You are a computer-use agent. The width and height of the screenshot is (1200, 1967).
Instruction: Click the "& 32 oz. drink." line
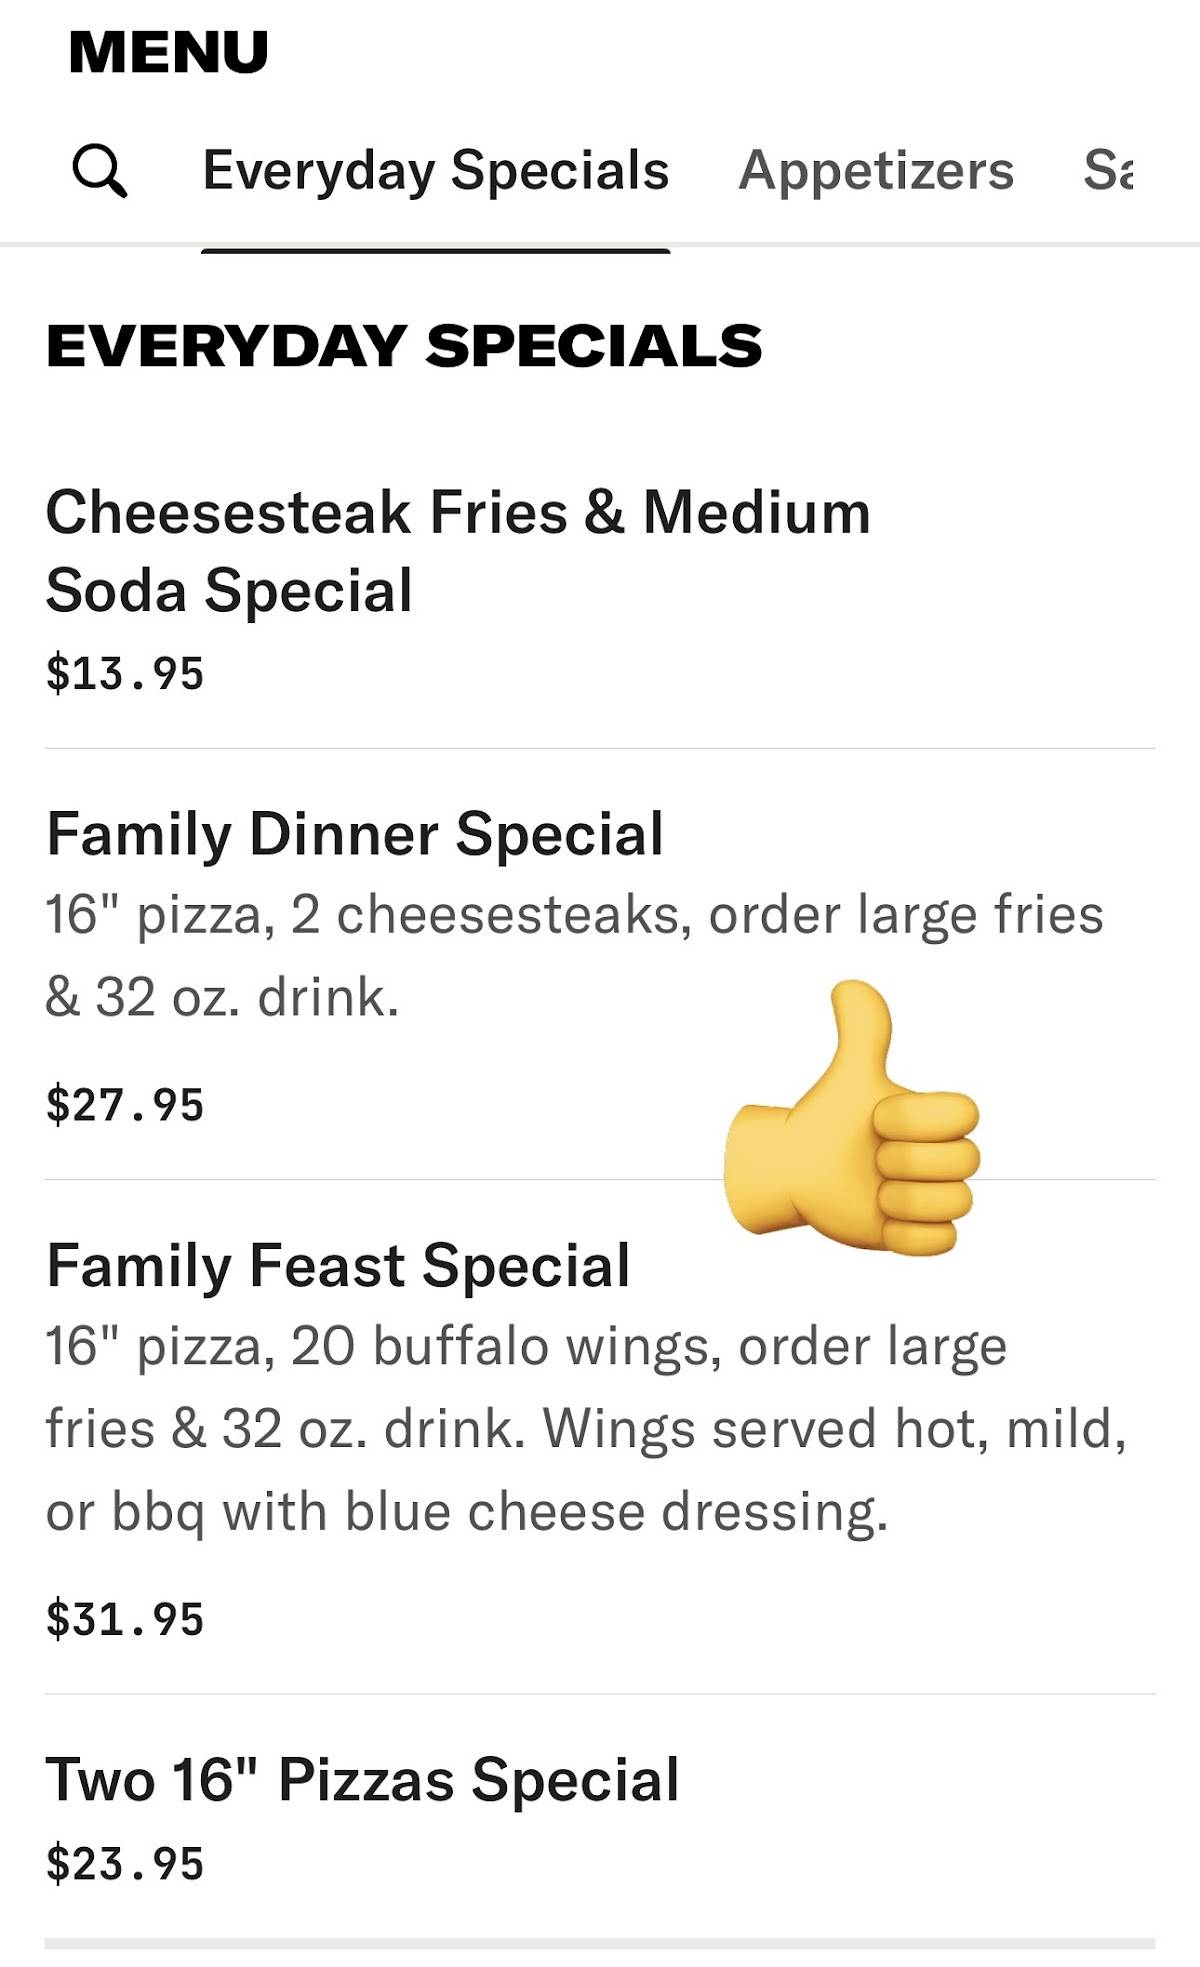[x=222, y=997]
